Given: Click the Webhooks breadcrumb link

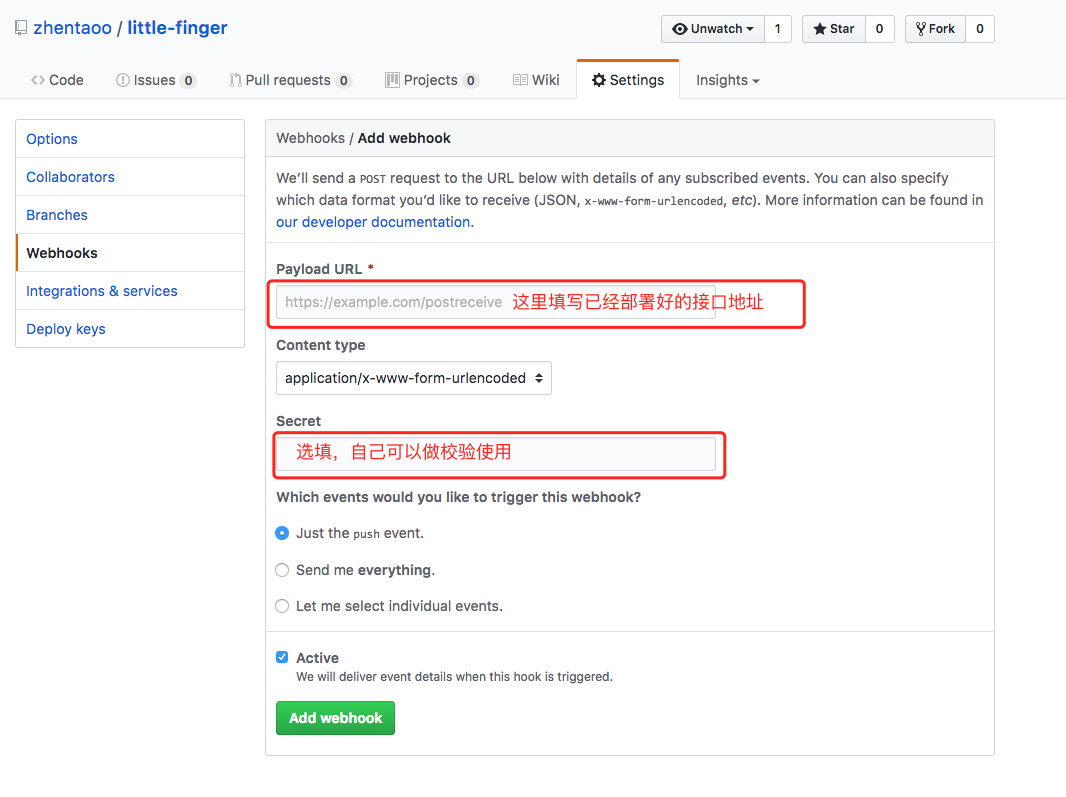Looking at the screenshot, I should tap(311, 138).
